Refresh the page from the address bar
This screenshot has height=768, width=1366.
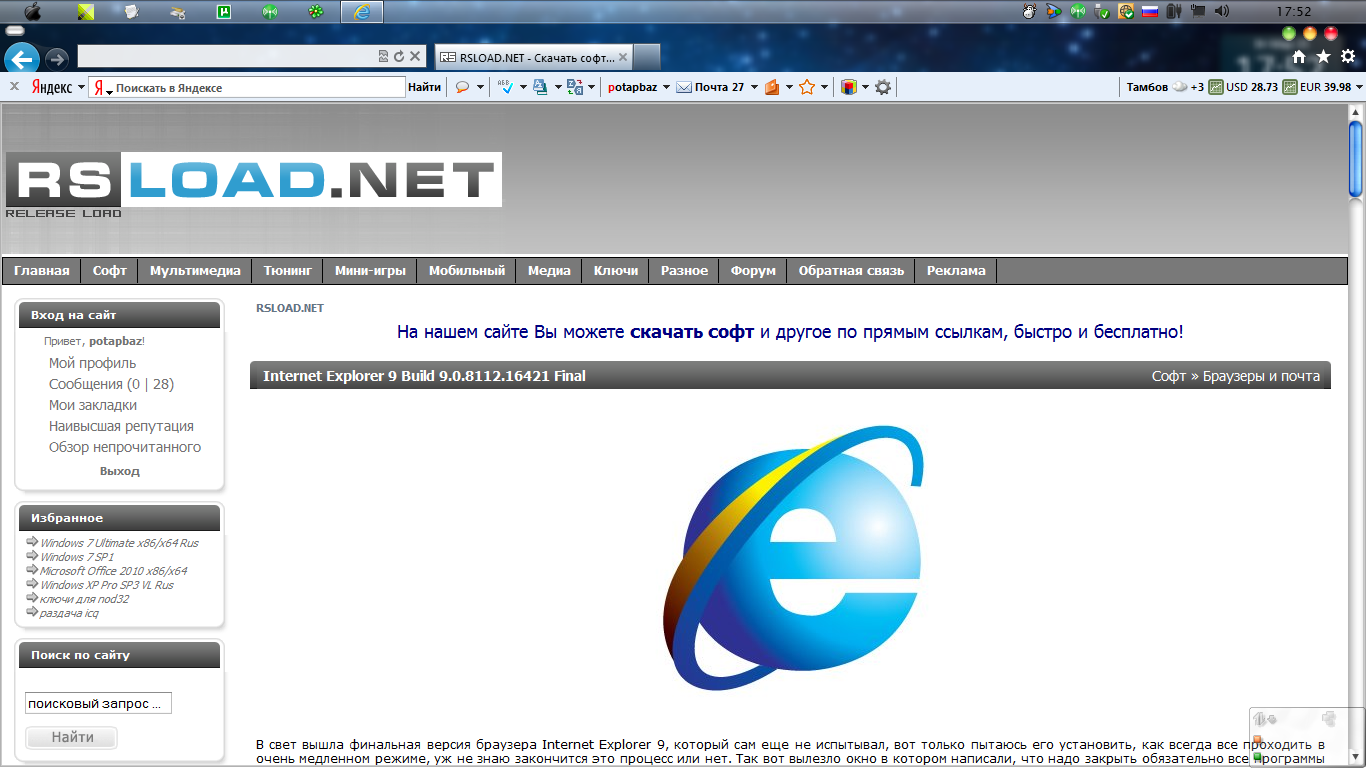(x=399, y=57)
